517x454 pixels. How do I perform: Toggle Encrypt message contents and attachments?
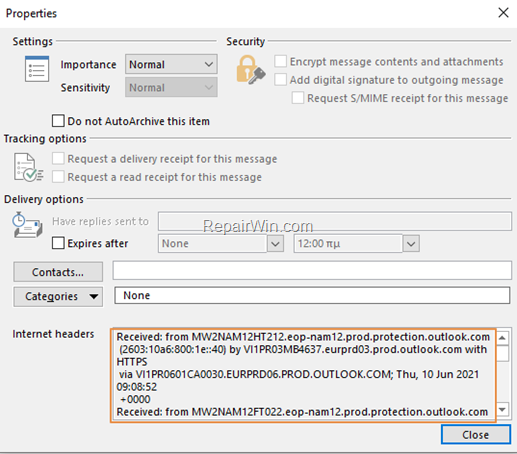(280, 61)
